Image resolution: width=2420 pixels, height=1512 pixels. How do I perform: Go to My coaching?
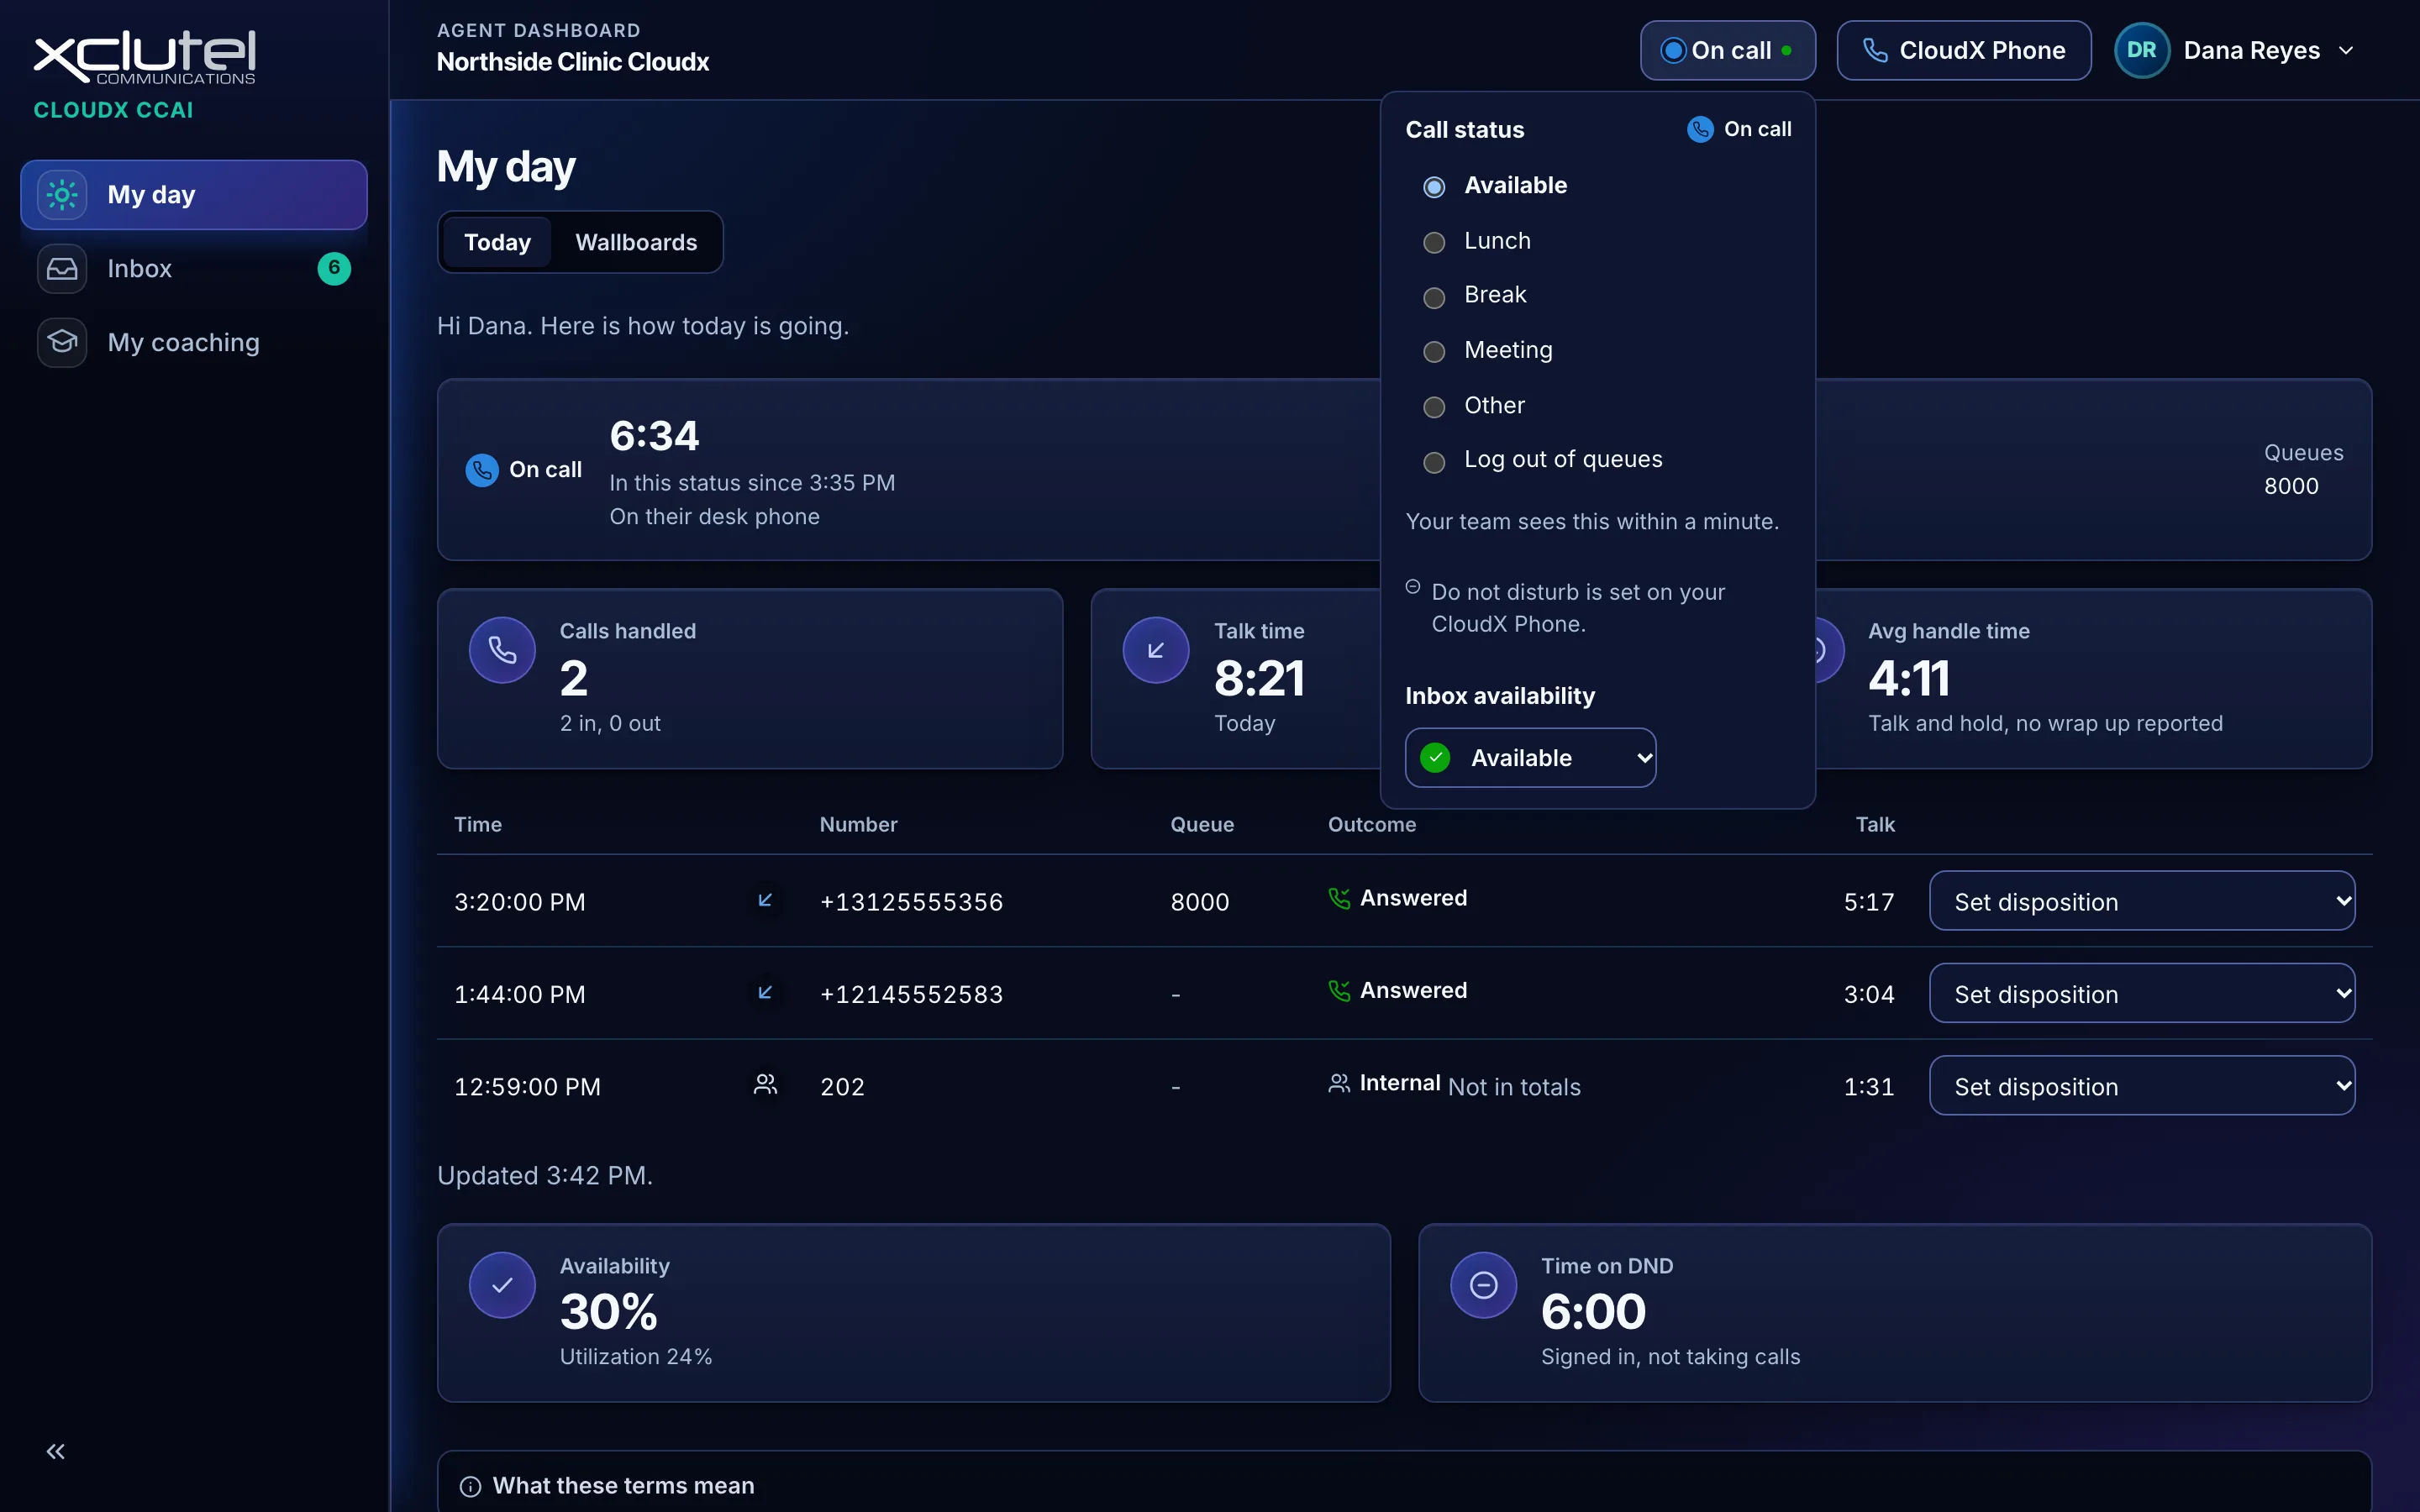[x=194, y=343]
